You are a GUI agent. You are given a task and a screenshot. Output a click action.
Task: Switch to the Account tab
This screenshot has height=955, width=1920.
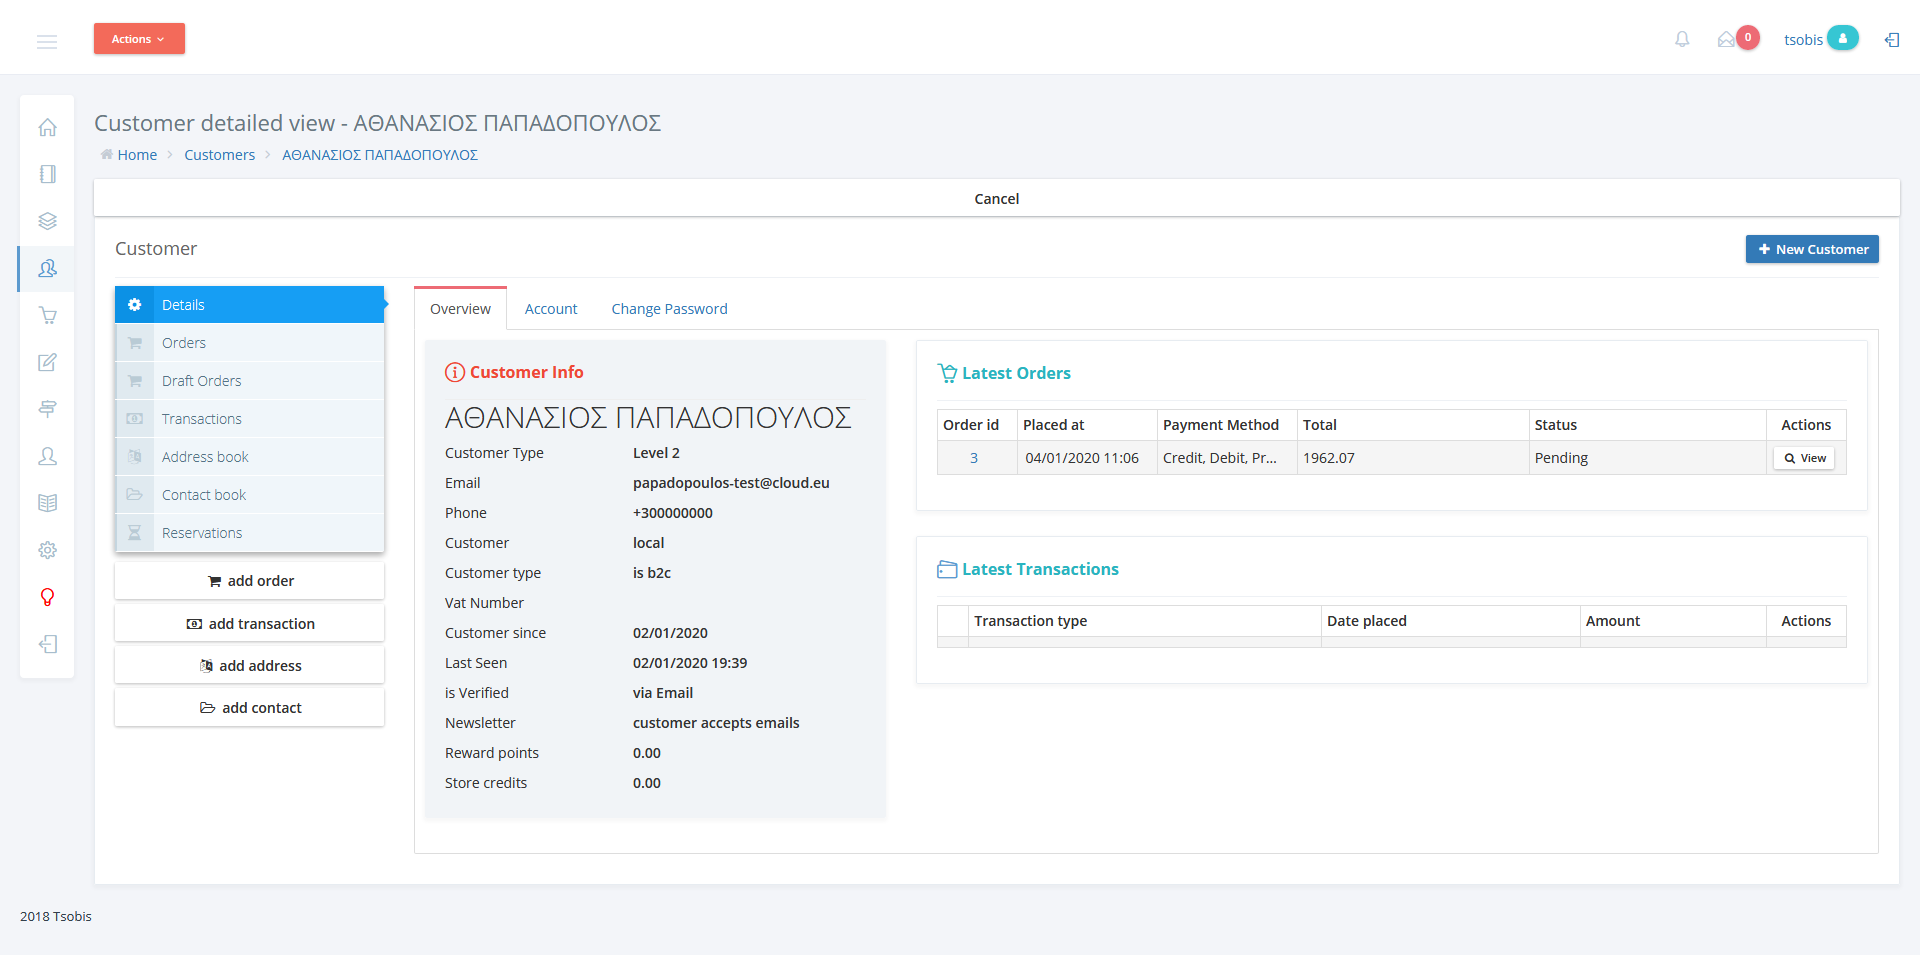click(x=551, y=309)
